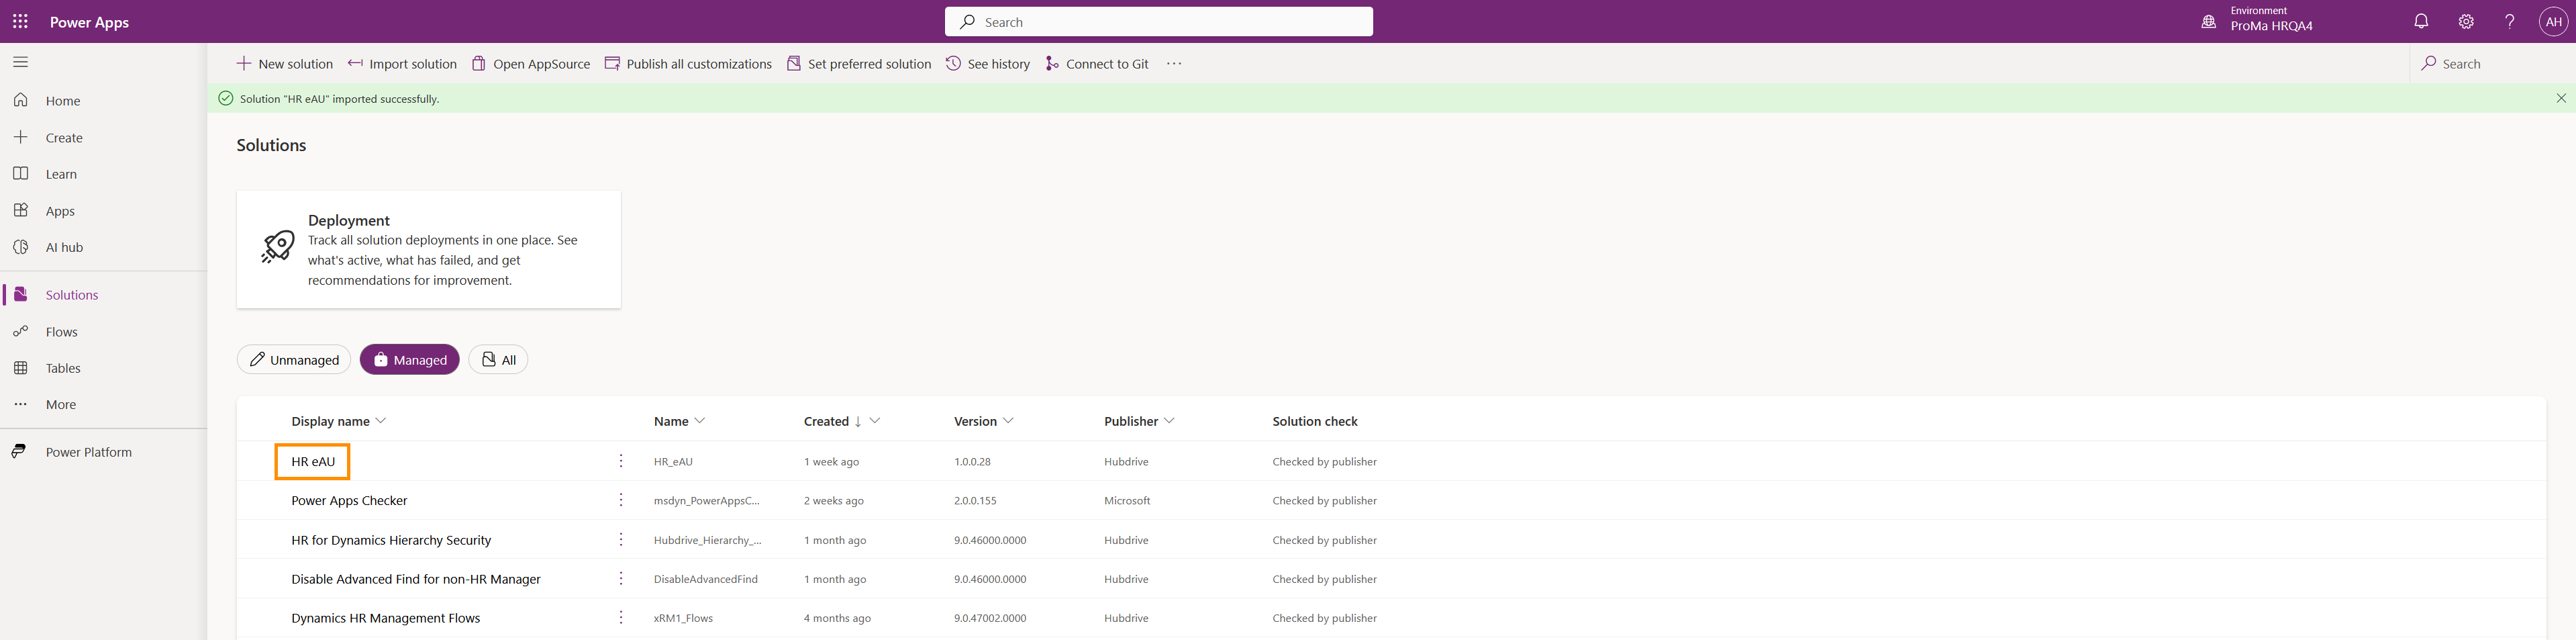This screenshot has height=640, width=2576.
Task: Open the Power Apps Checker solution
Action: click(349, 500)
